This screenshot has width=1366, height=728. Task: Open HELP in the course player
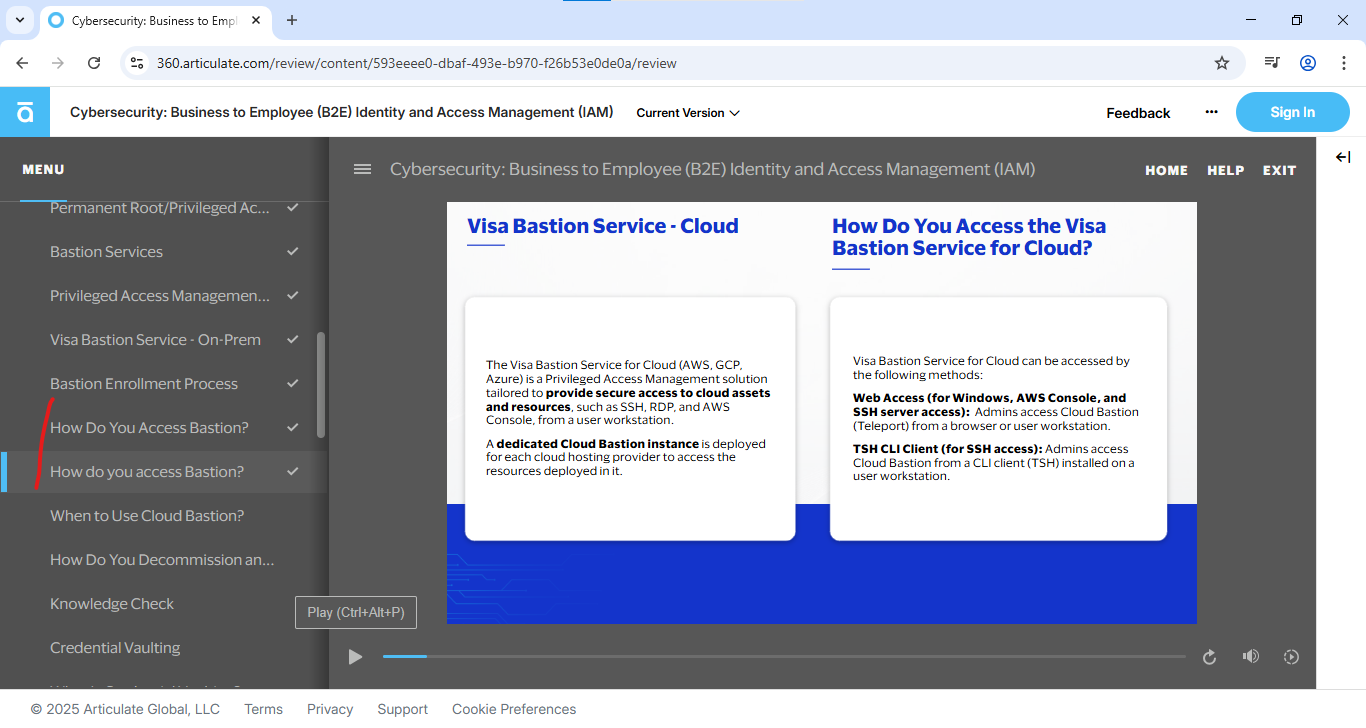click(x=1226, y=170)
